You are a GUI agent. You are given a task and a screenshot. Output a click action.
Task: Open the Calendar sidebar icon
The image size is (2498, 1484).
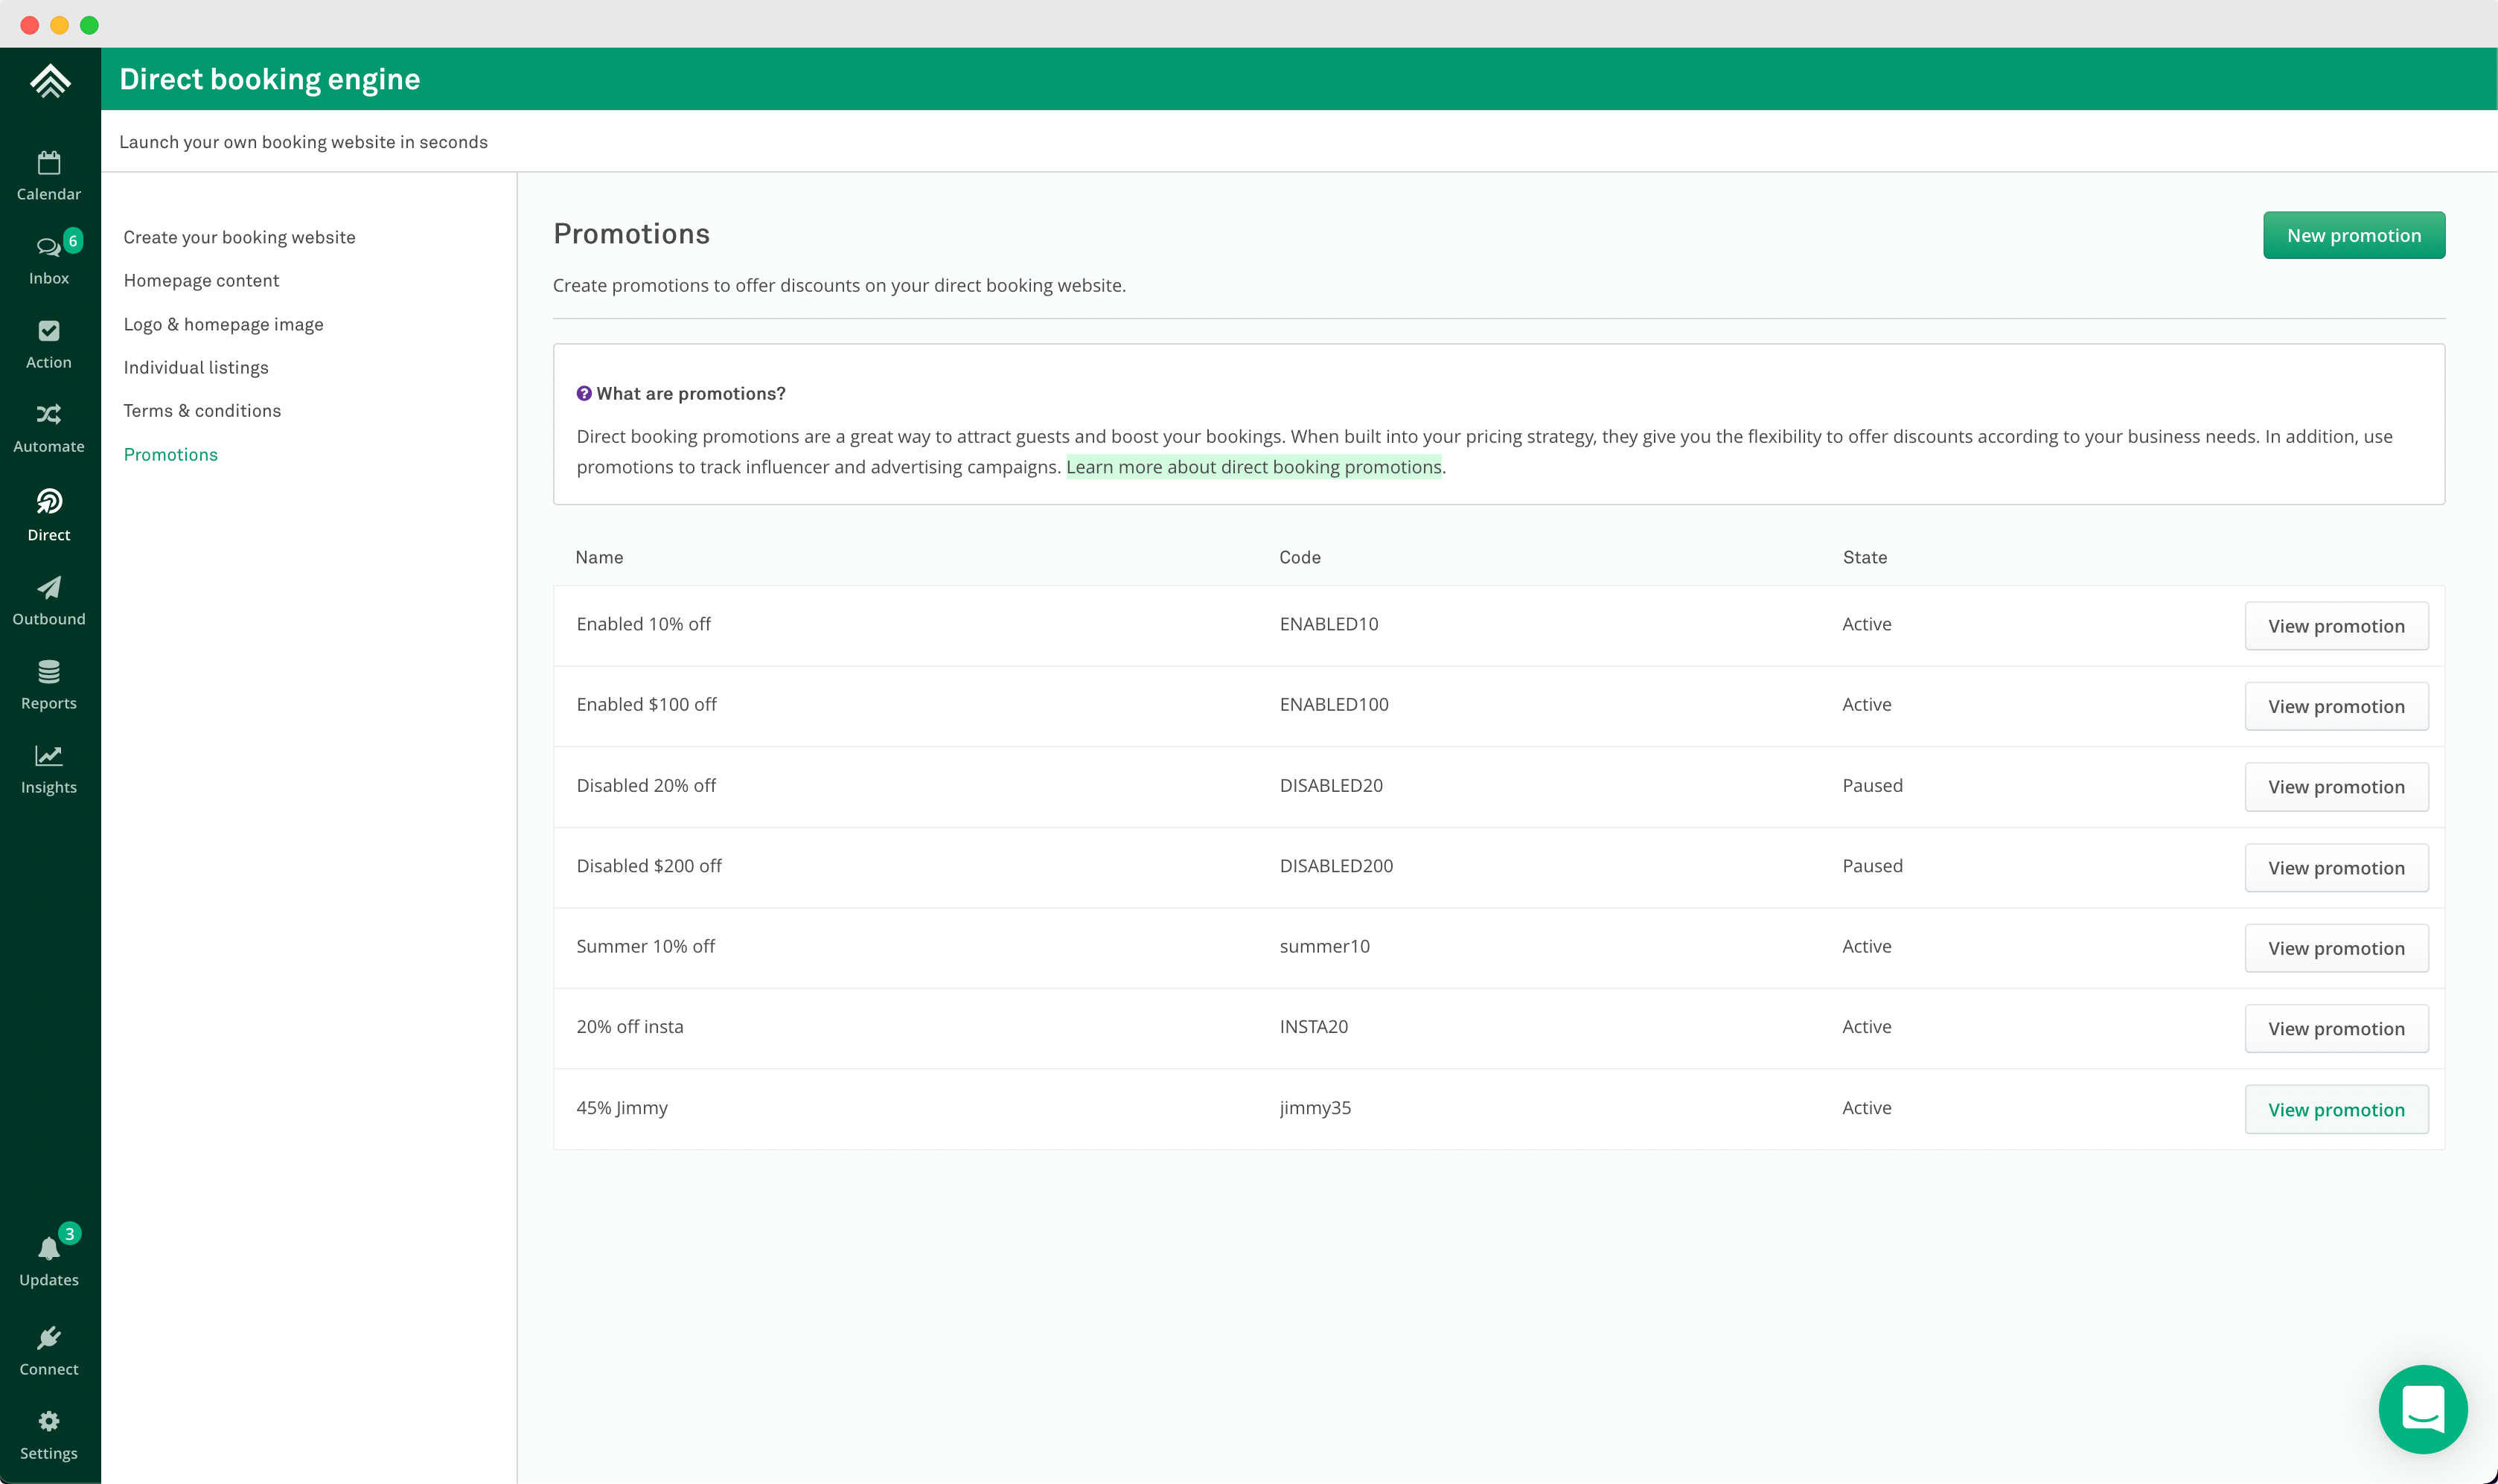[48, 175]
